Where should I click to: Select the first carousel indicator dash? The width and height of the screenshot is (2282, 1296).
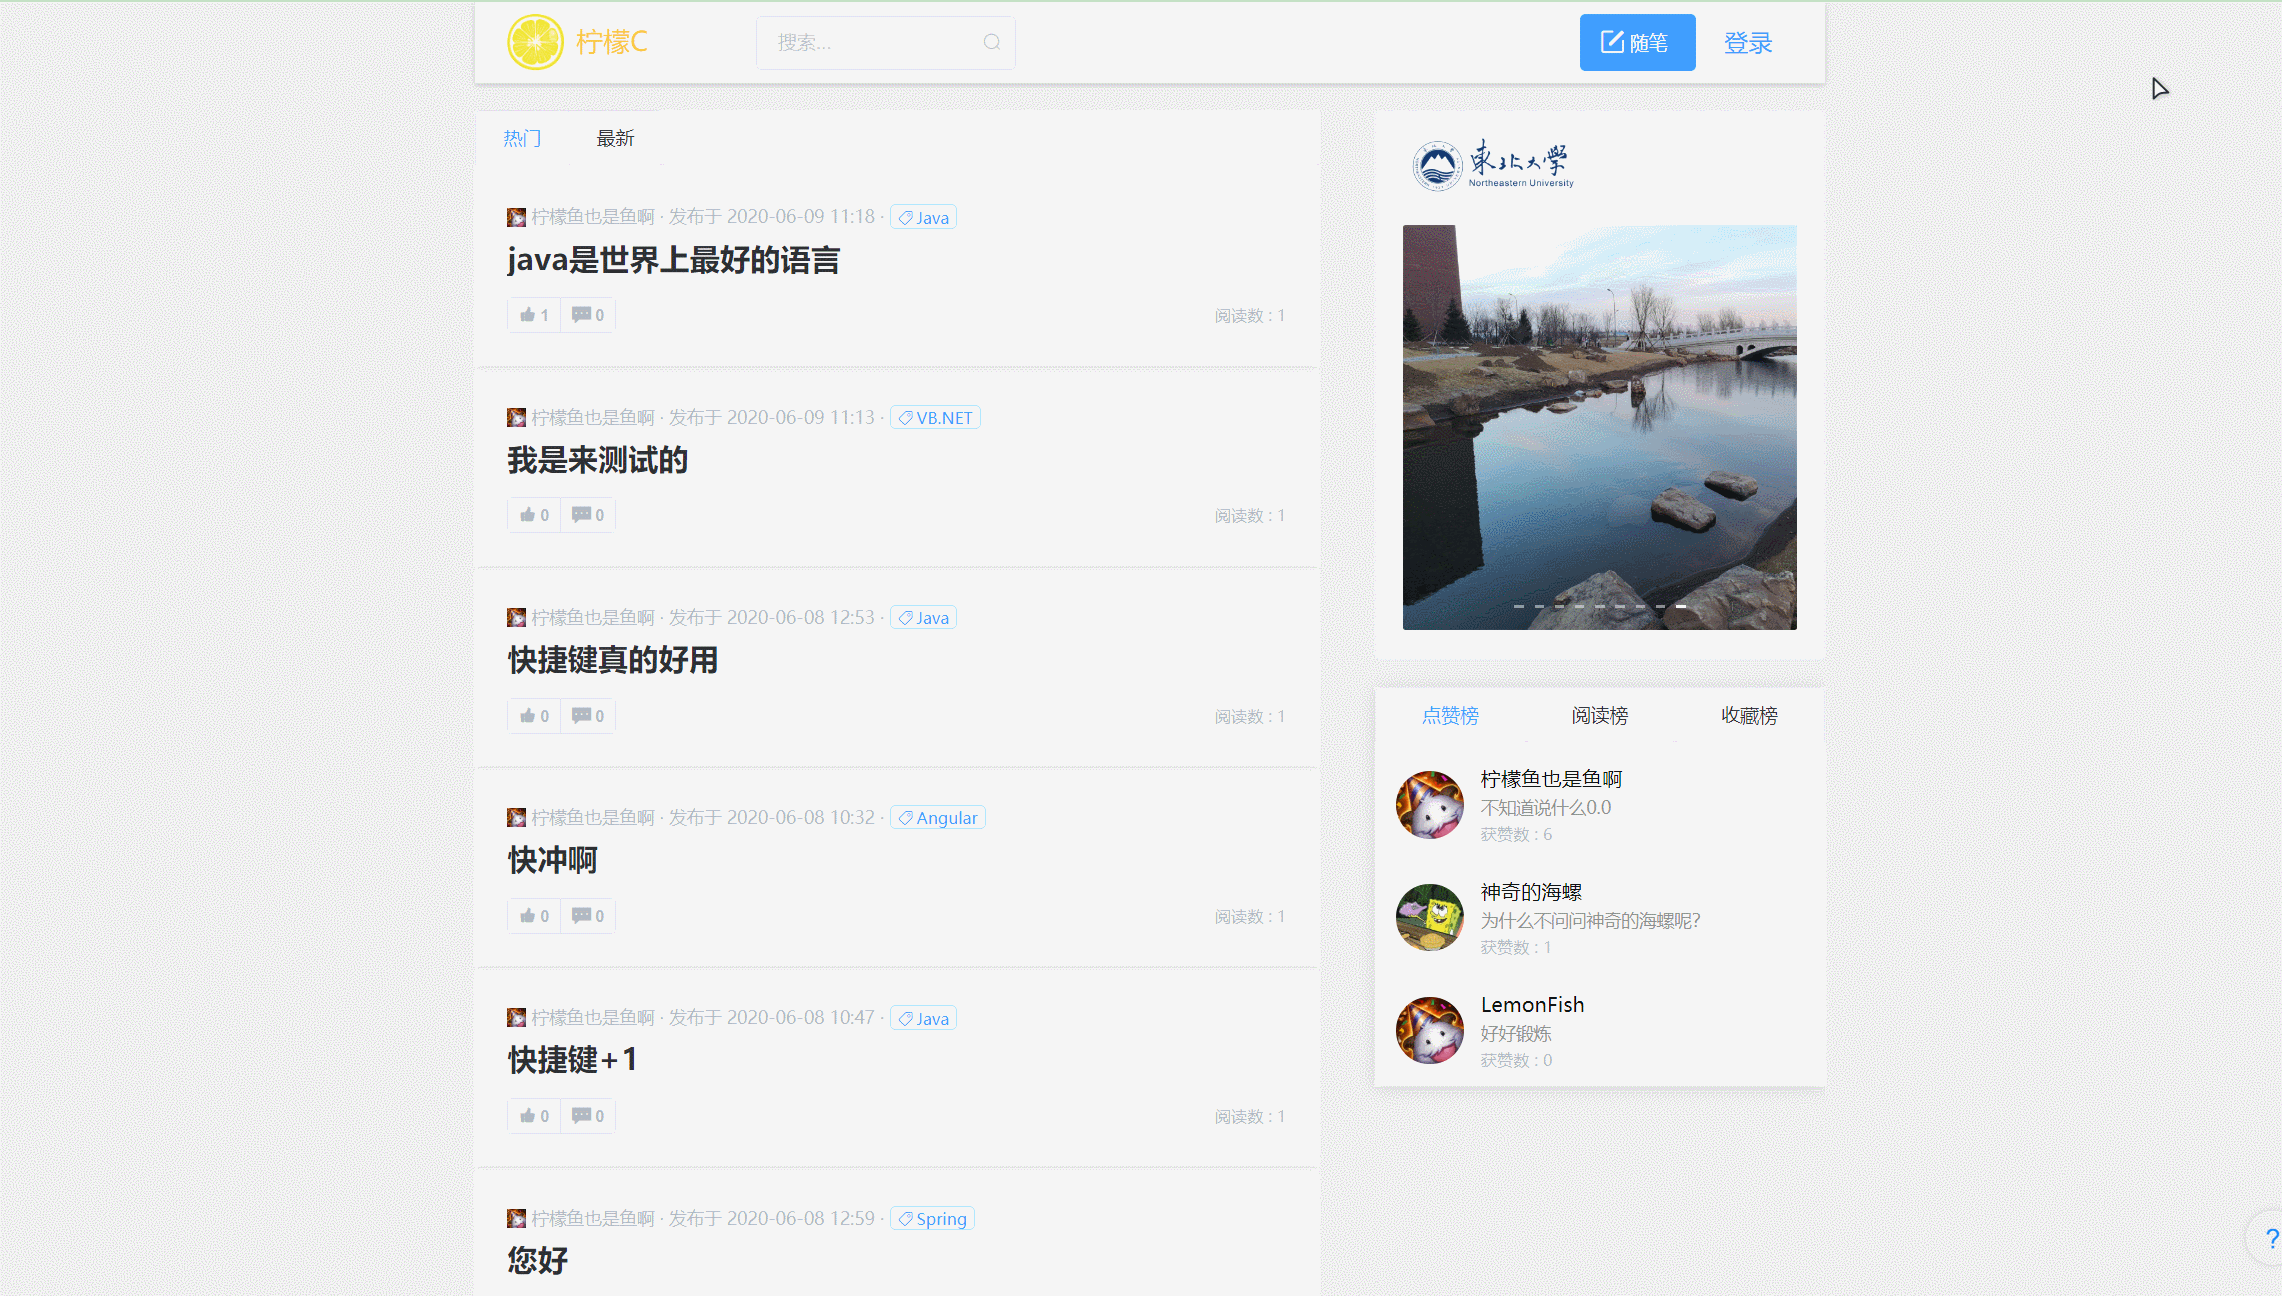point(1519,606)
